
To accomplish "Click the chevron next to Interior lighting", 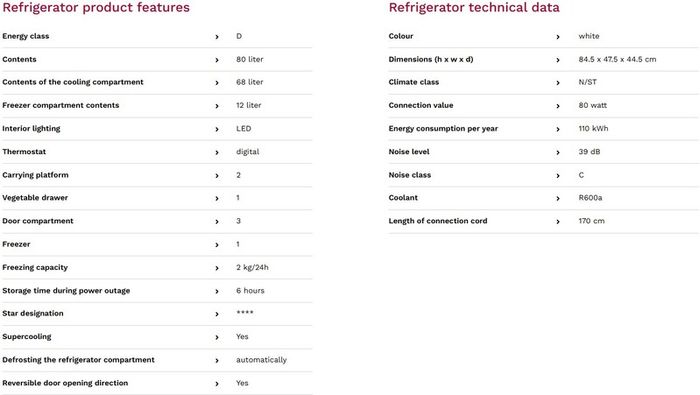I will (217, 129).
